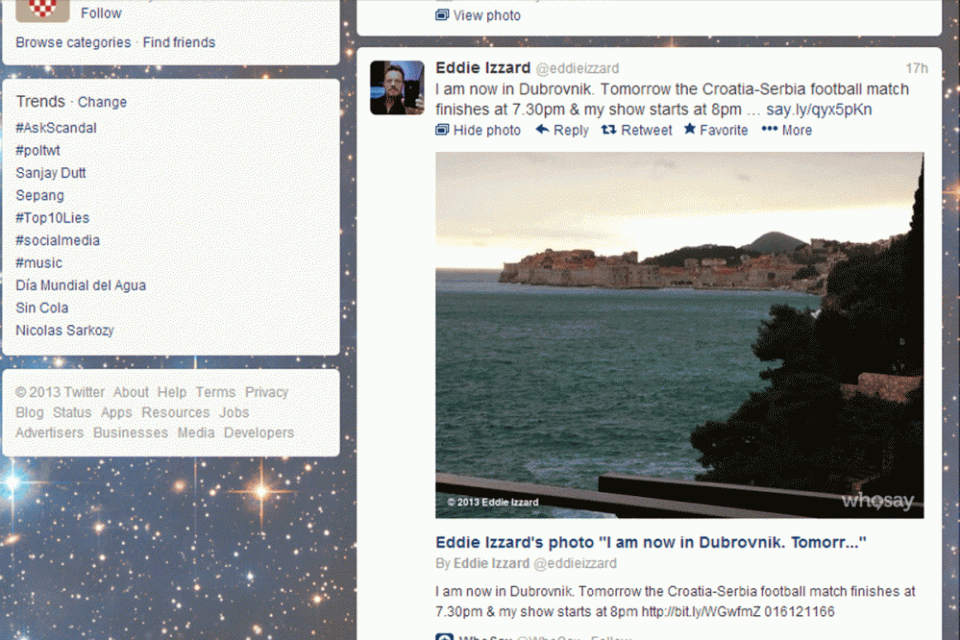Open the Apps footer link
The height and width of the screenshot is (640, 960).
[116, 412]
